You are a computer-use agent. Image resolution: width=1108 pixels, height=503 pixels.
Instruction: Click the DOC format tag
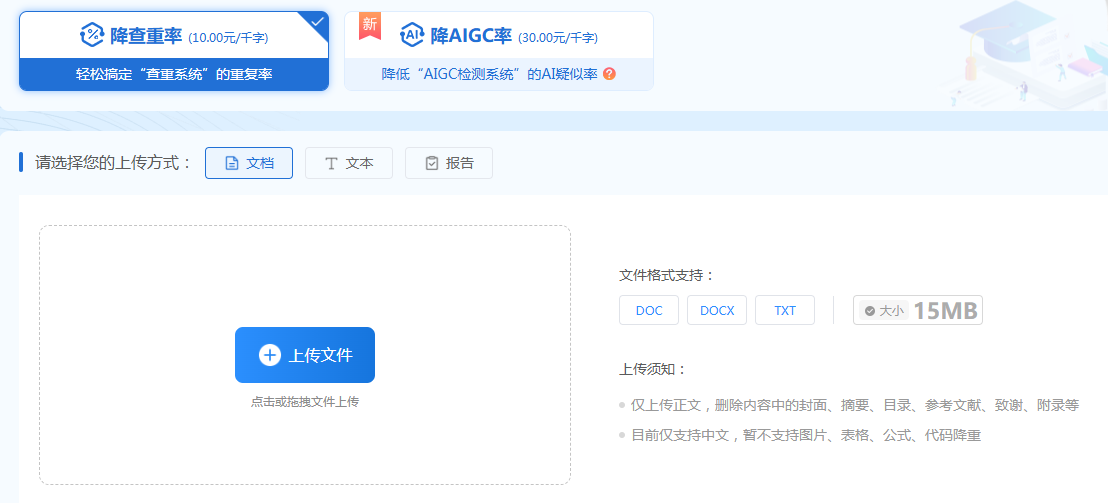pos(649,310)
